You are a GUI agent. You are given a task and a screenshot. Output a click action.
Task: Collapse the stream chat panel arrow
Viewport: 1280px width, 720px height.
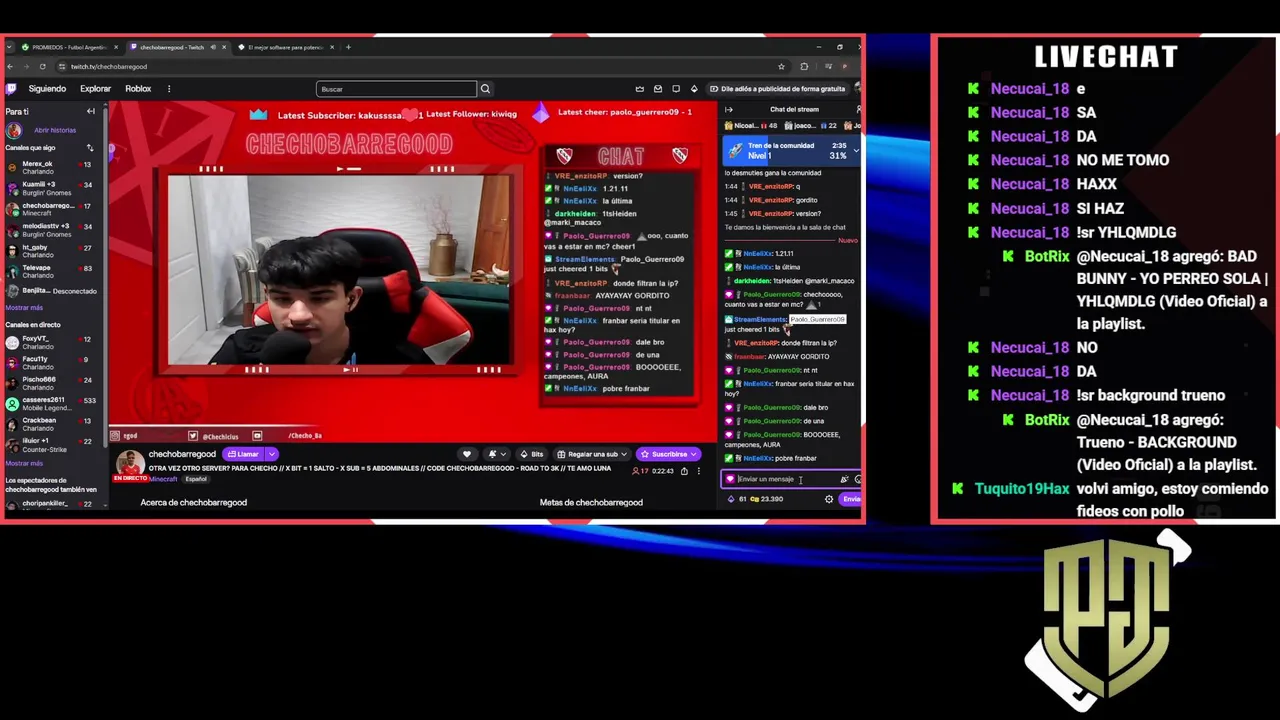[x=728, y=109]
